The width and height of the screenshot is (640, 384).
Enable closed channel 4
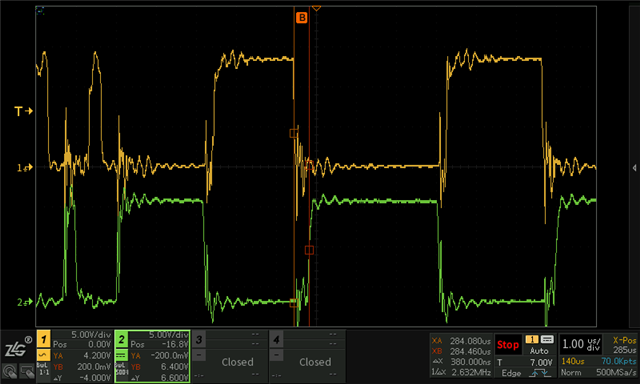276,339
